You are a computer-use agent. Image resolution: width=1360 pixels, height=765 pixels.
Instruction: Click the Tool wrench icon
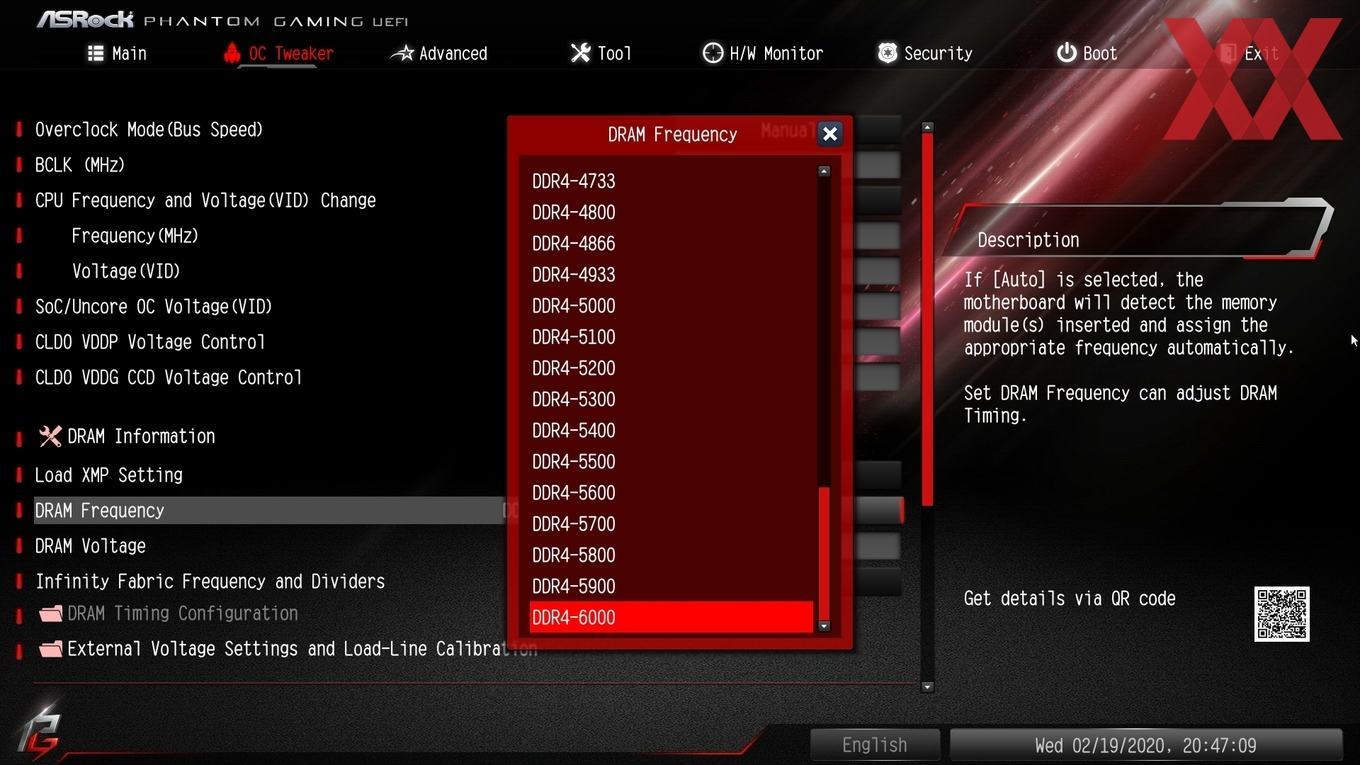tap(581, 53)
